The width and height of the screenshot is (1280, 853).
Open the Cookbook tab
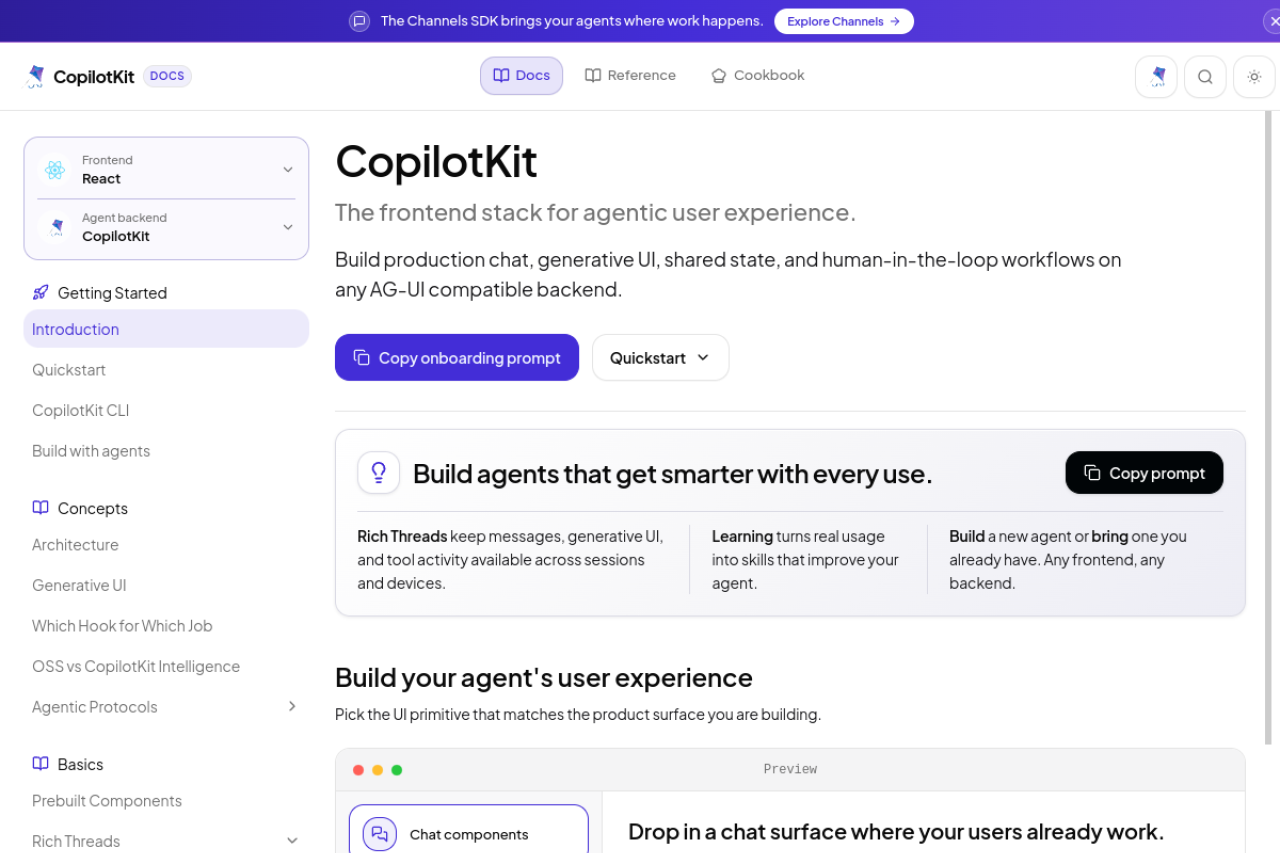tap(757, 76)
